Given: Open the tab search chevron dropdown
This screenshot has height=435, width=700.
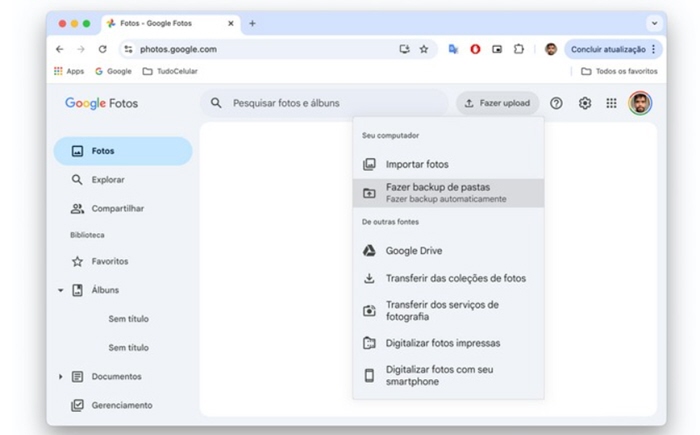Looking at the screenshot, I should pyautogui.click(x=654, y=23).
